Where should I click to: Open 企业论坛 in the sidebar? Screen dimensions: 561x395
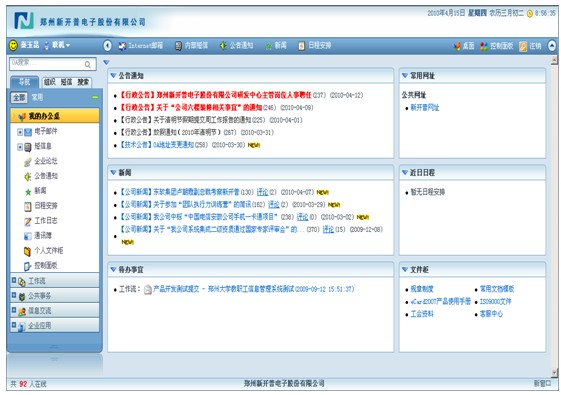45,161
